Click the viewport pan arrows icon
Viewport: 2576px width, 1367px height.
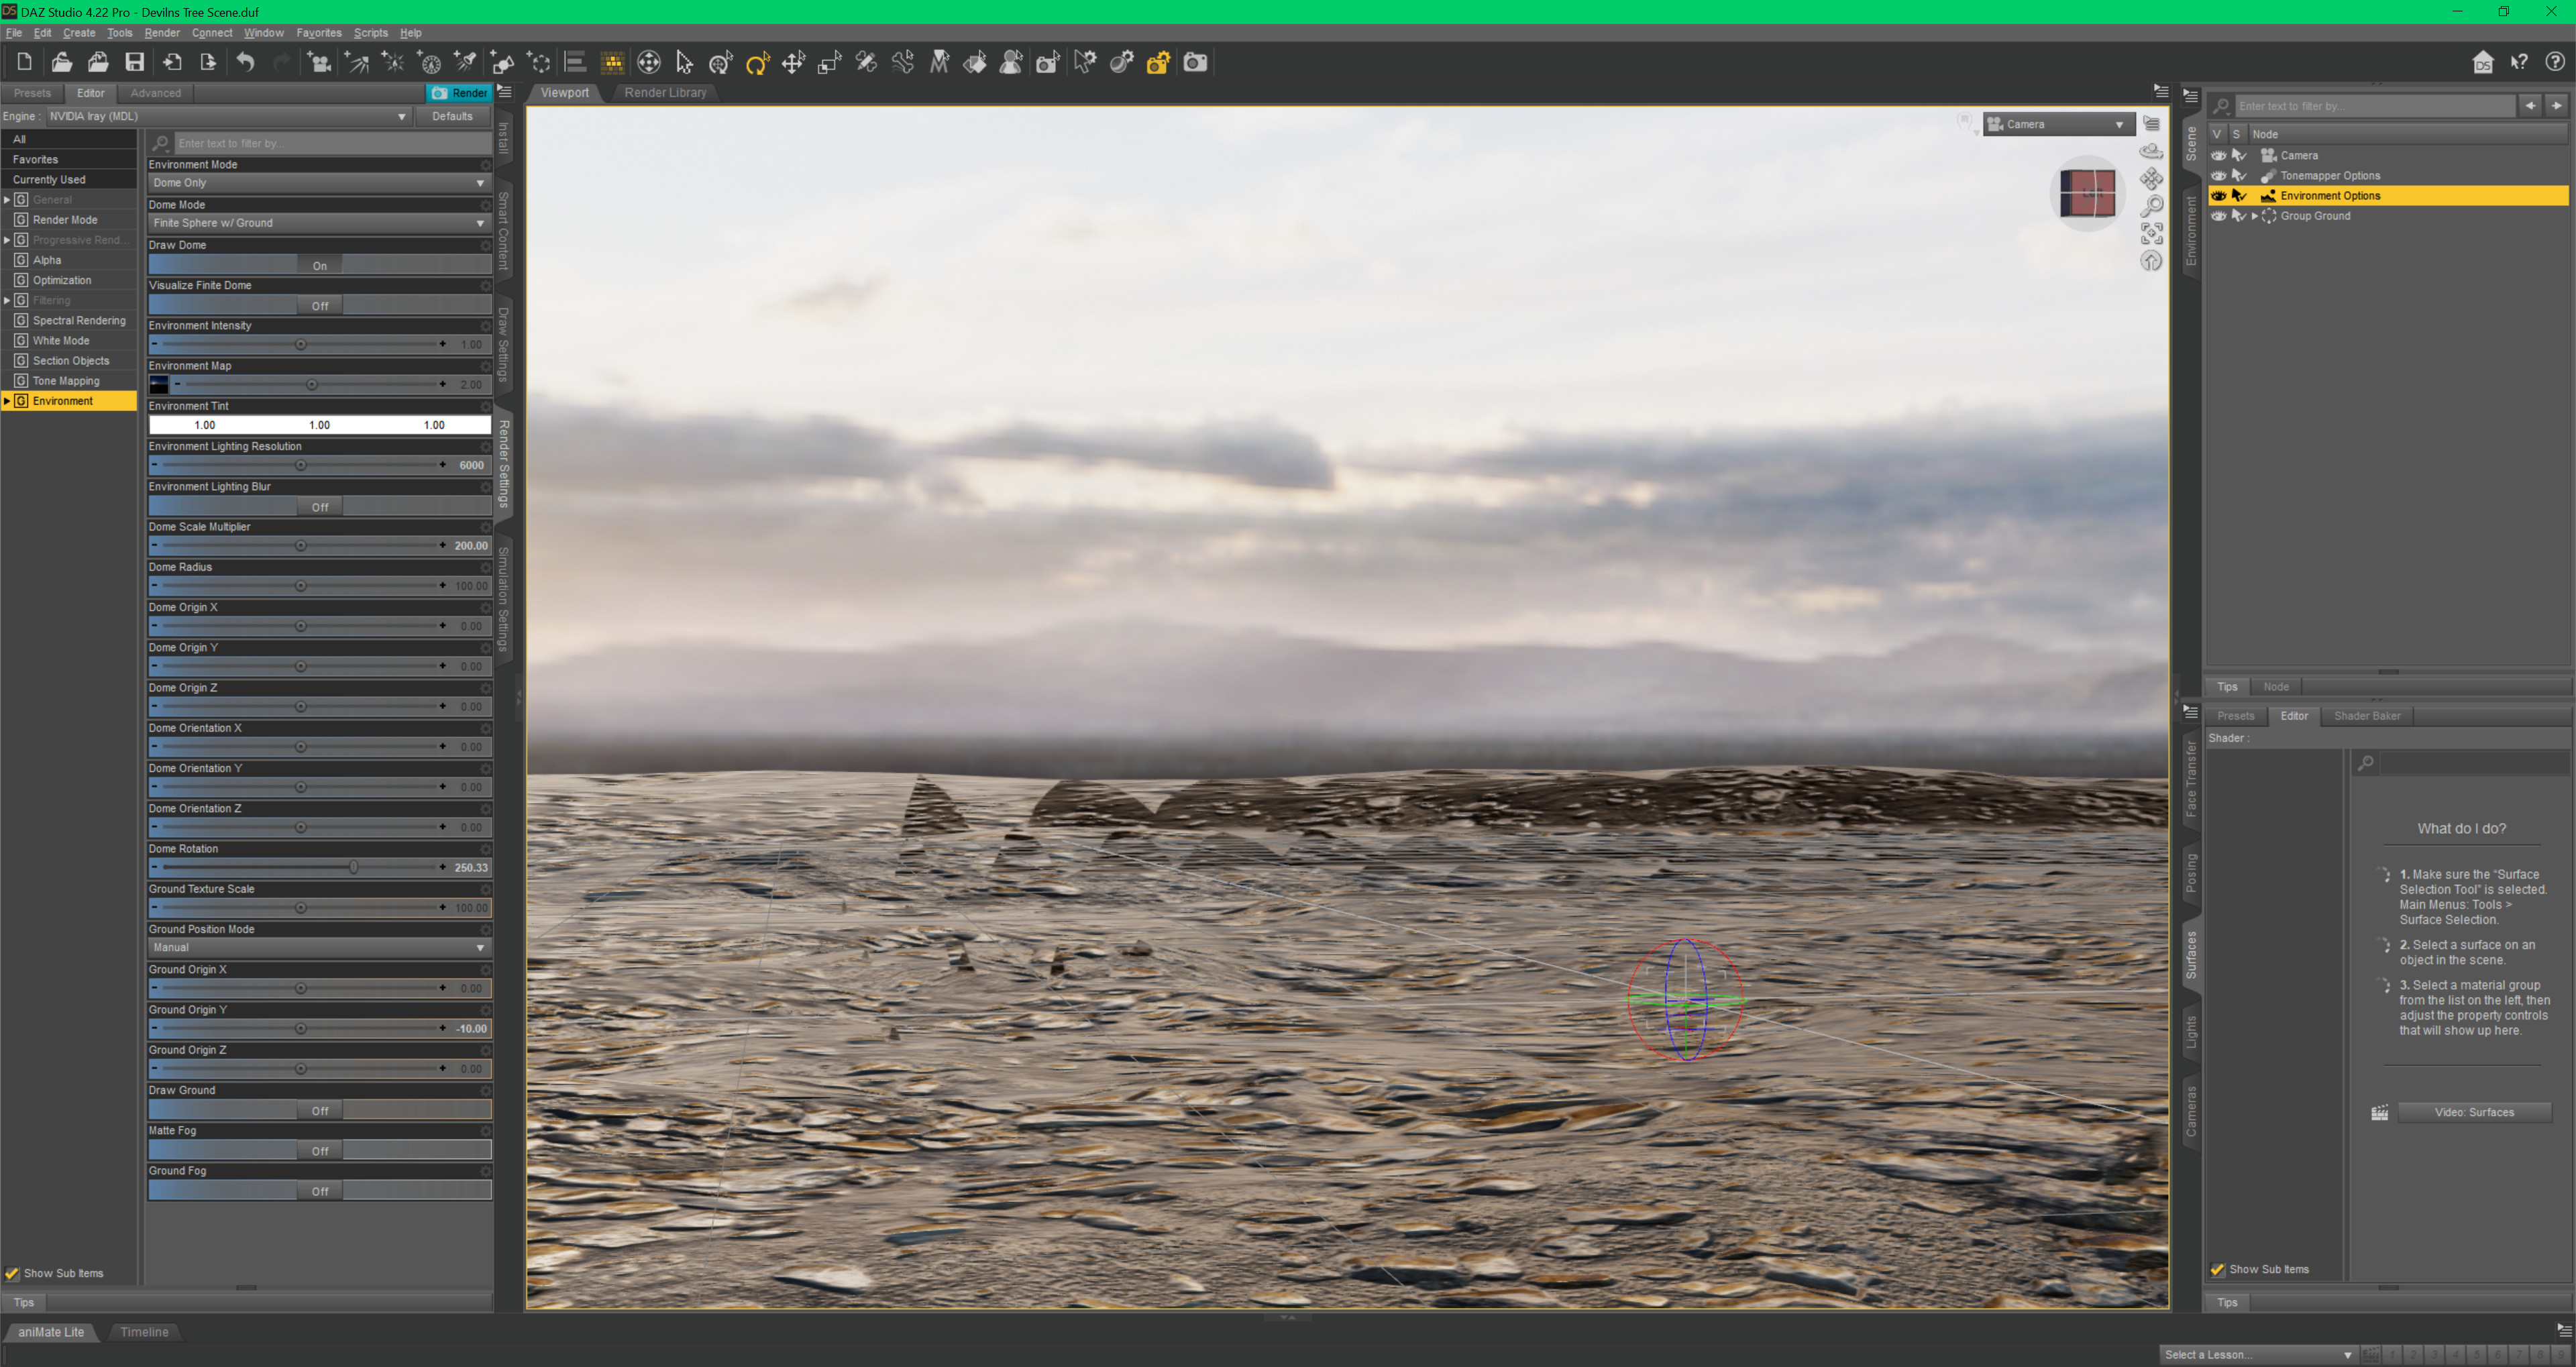click(x=2151, y=179)
